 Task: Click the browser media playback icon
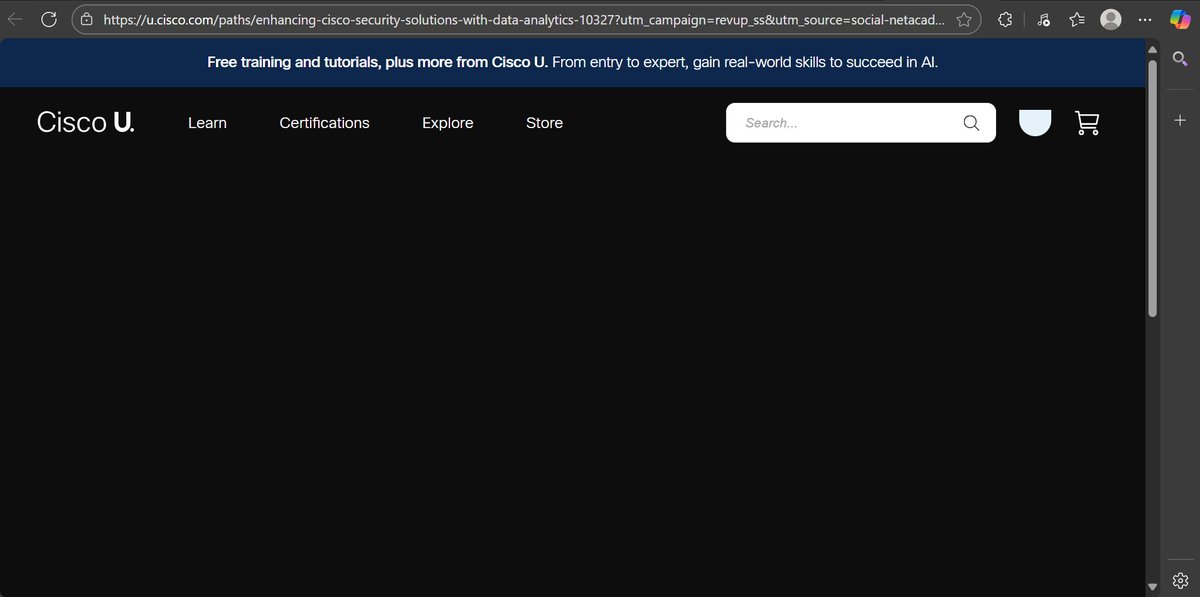[x=1043, y=19]
